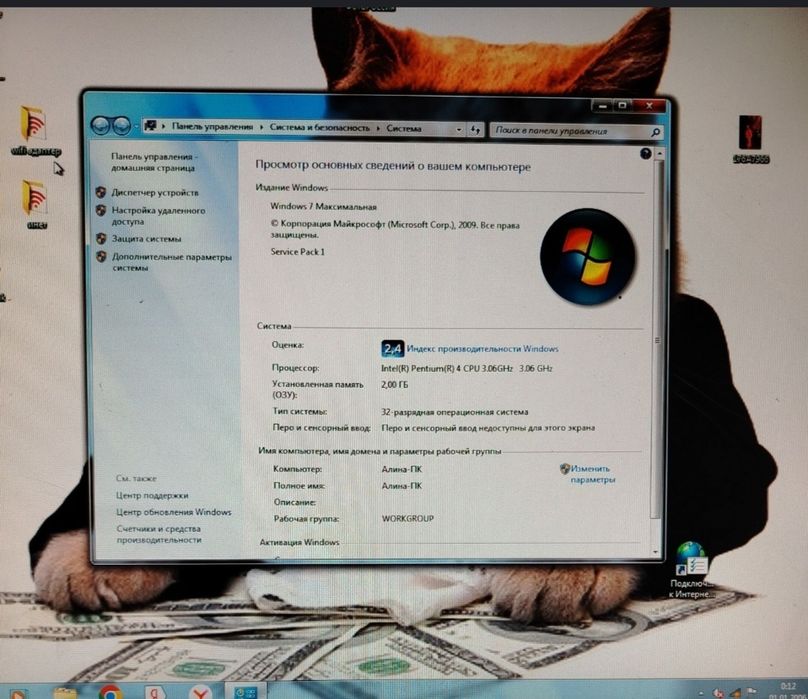Click the Windows logo in System window
Image resolution: width=808 pixels, height=699 pixels.
587,256
